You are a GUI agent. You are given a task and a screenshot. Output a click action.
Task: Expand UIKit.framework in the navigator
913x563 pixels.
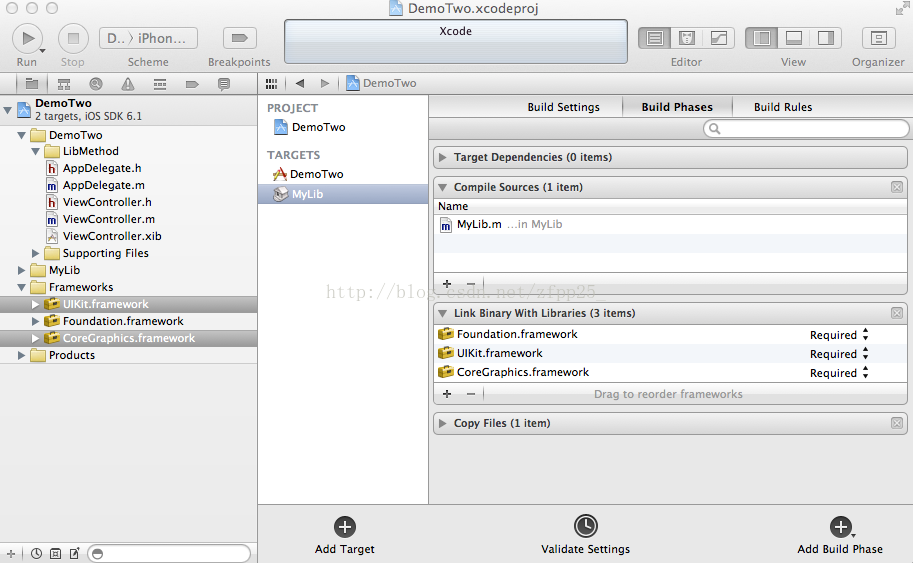[x=36, y=304]
